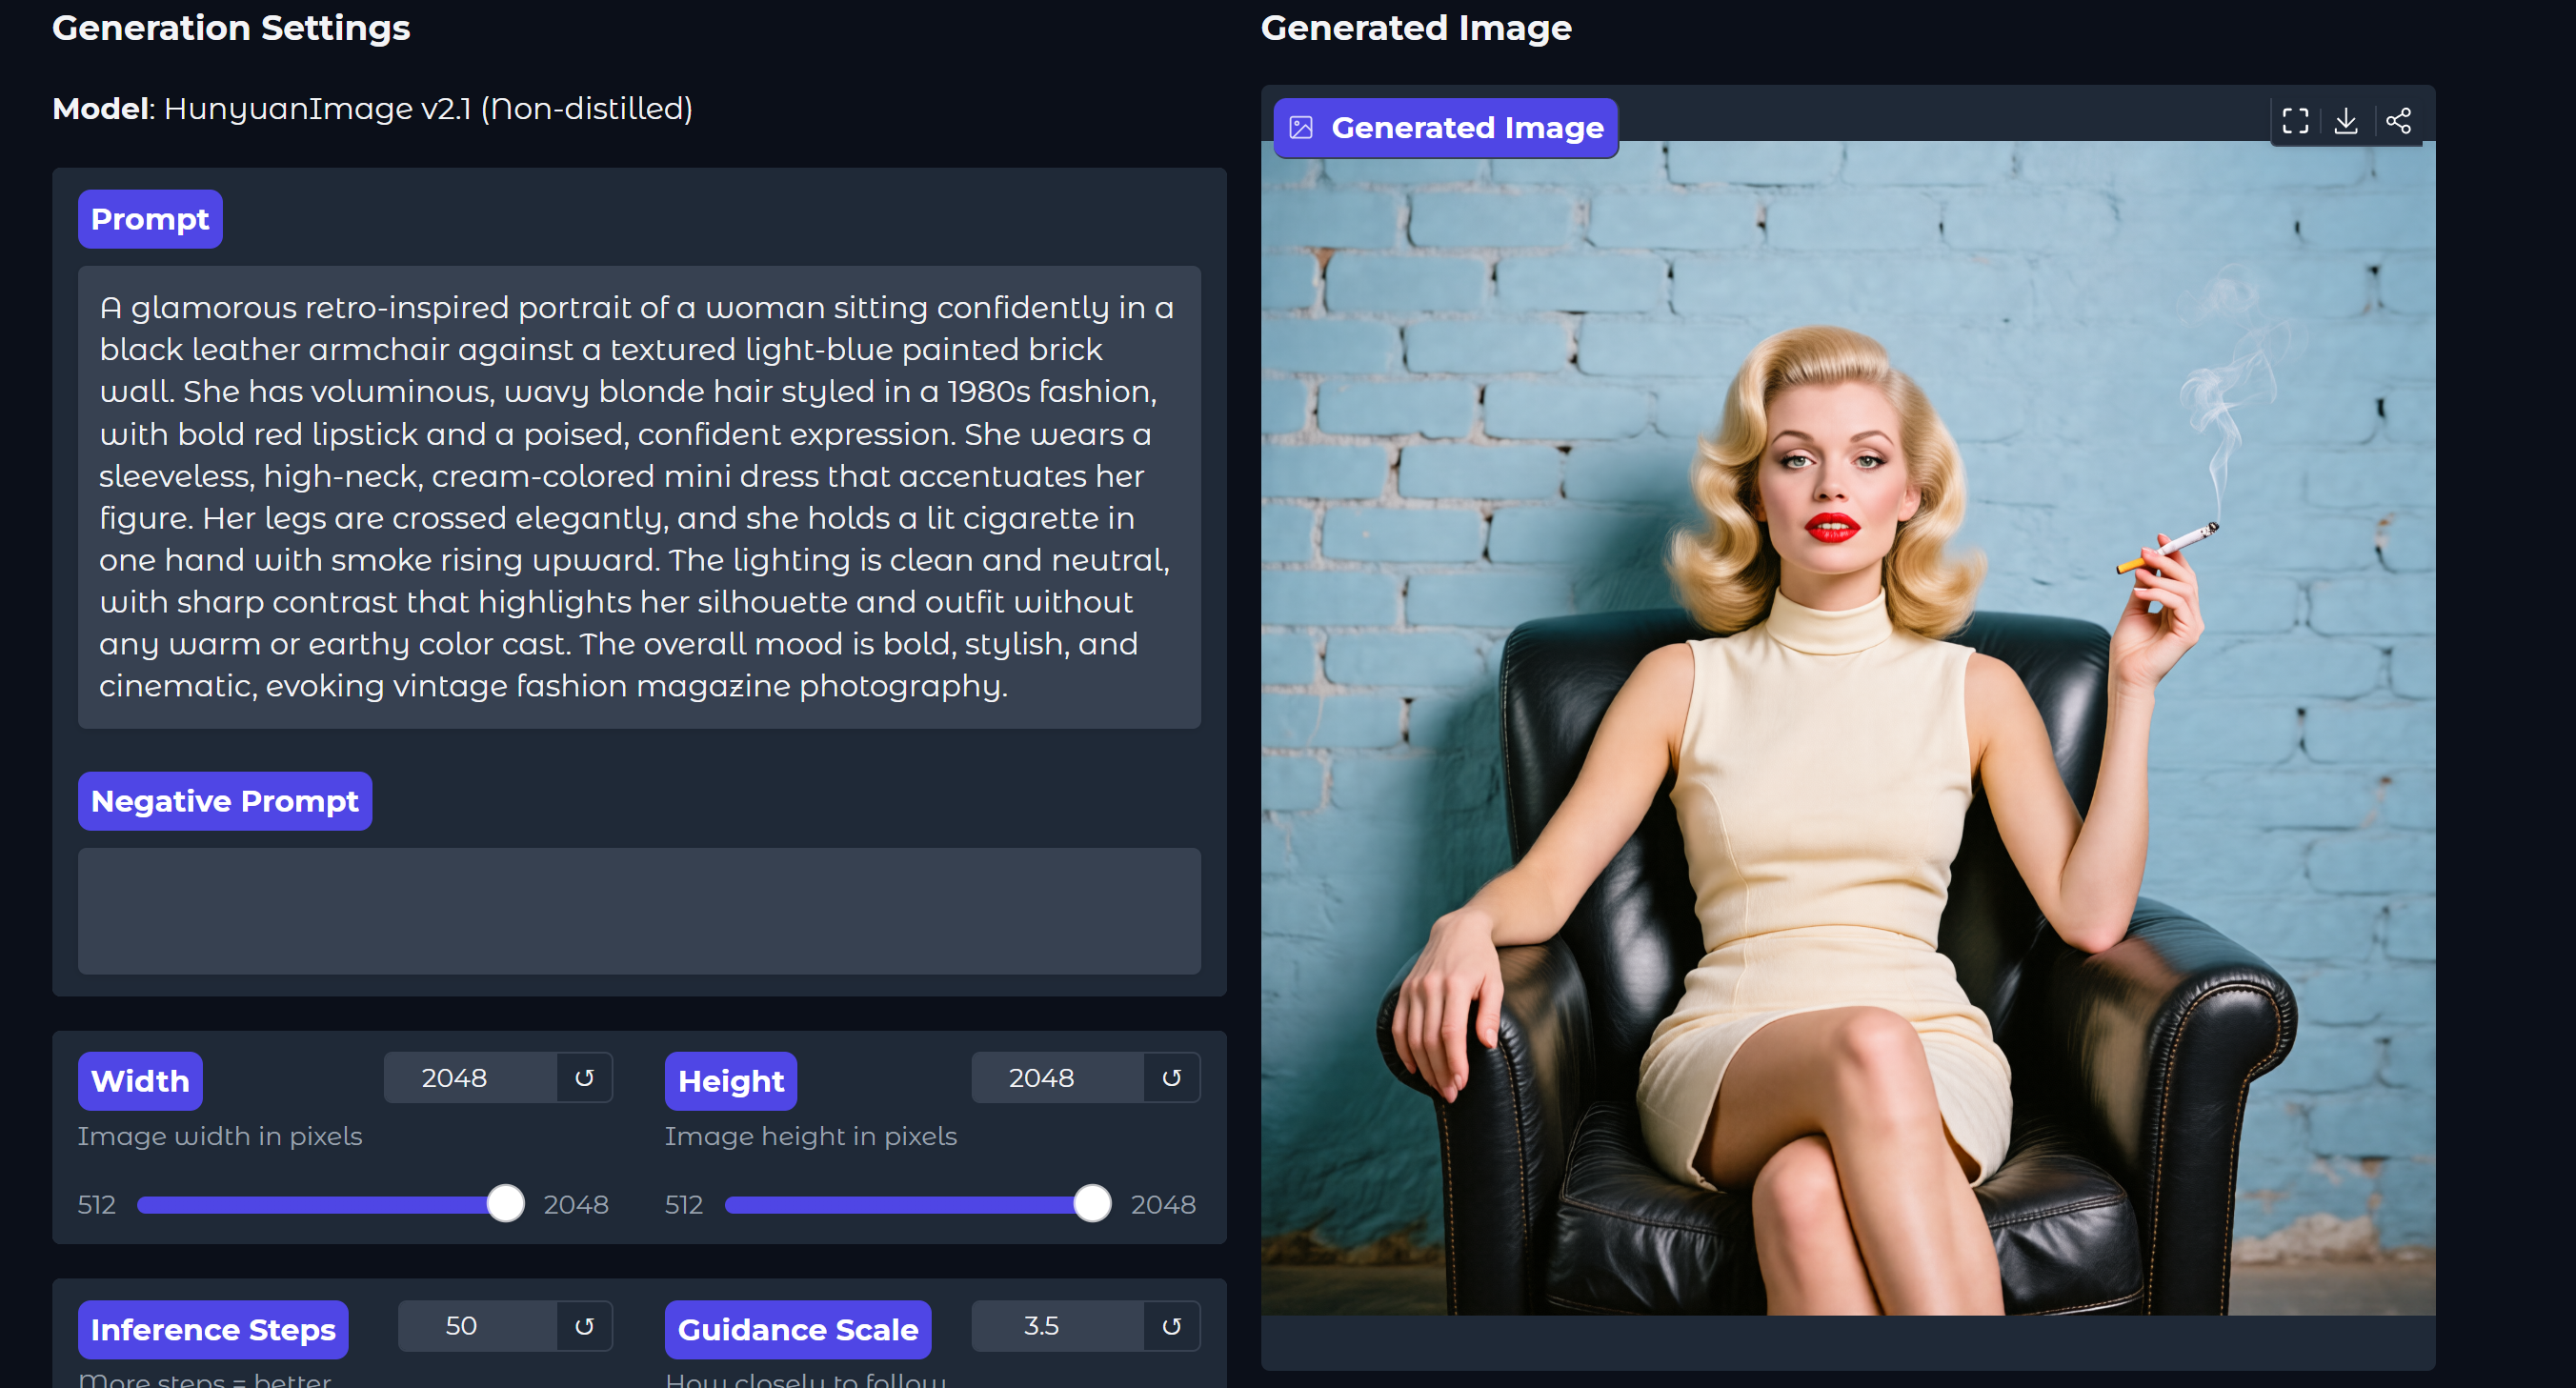
Task: Adjust the Height slider handle
Action: [x=1092, y=1203]
